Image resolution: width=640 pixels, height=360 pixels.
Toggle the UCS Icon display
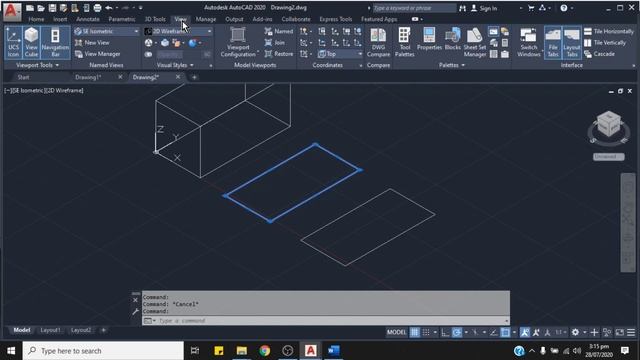13,42
